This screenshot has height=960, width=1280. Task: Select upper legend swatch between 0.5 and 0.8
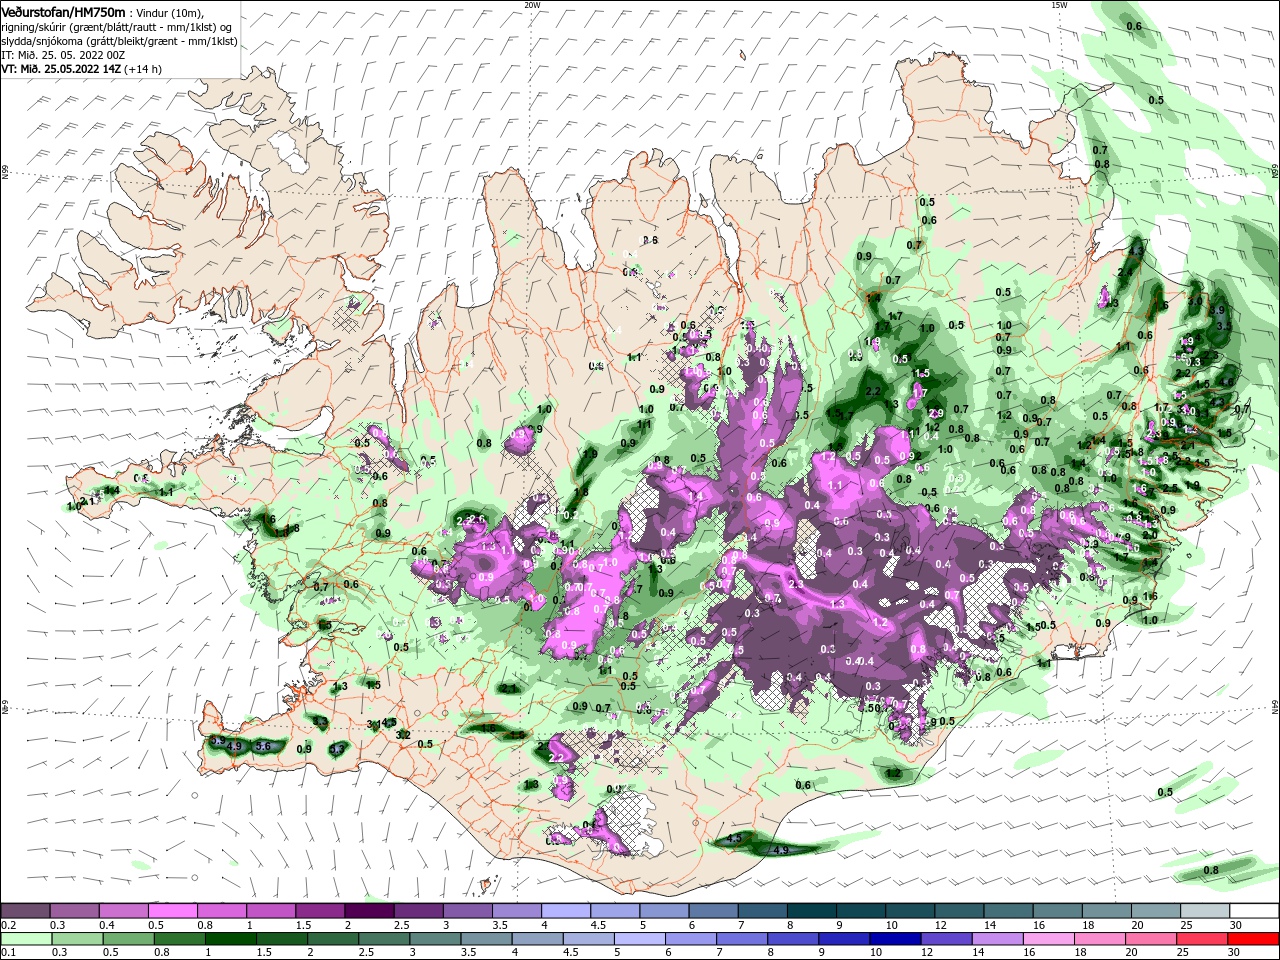pyautogui.click(x=172, y=911)
